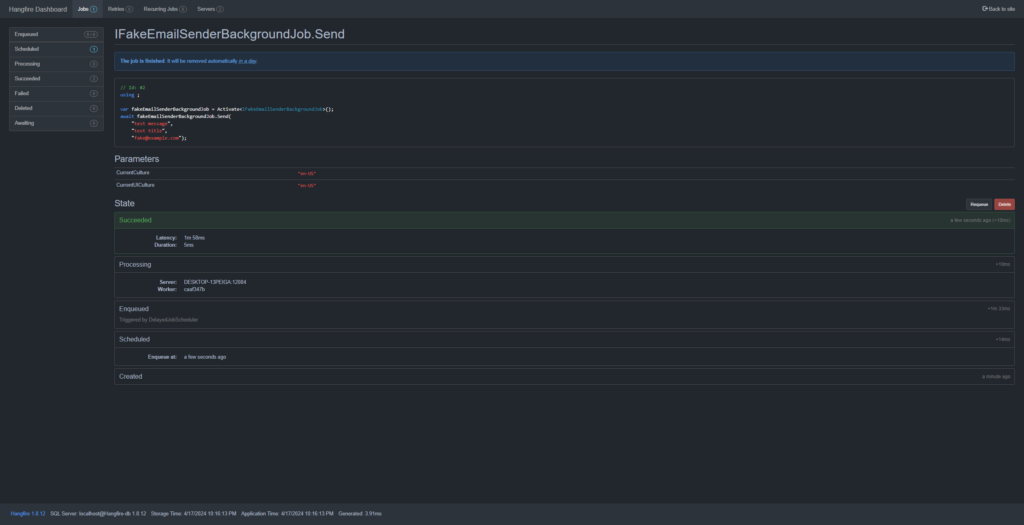Go to the Hangfire Dashboard home link

point(38,8)
